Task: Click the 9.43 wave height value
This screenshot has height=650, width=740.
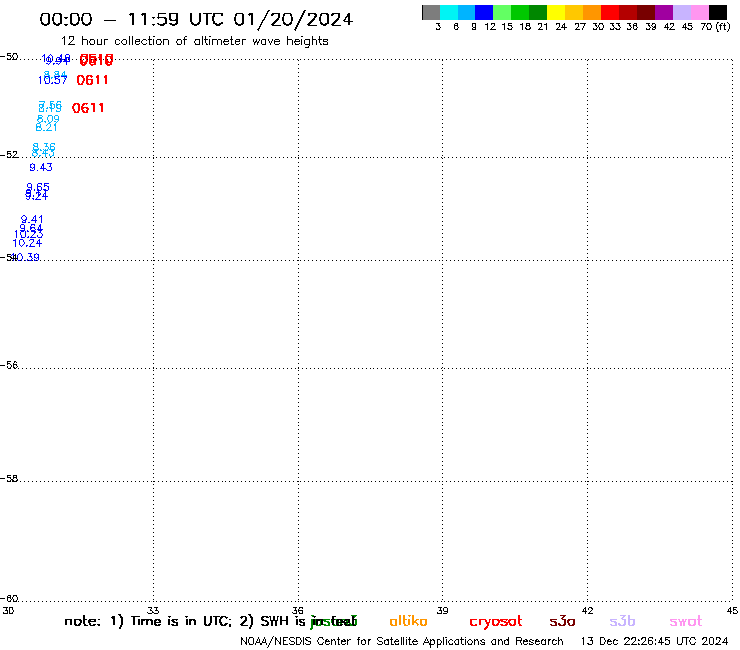Action: [x=41, y=168]
